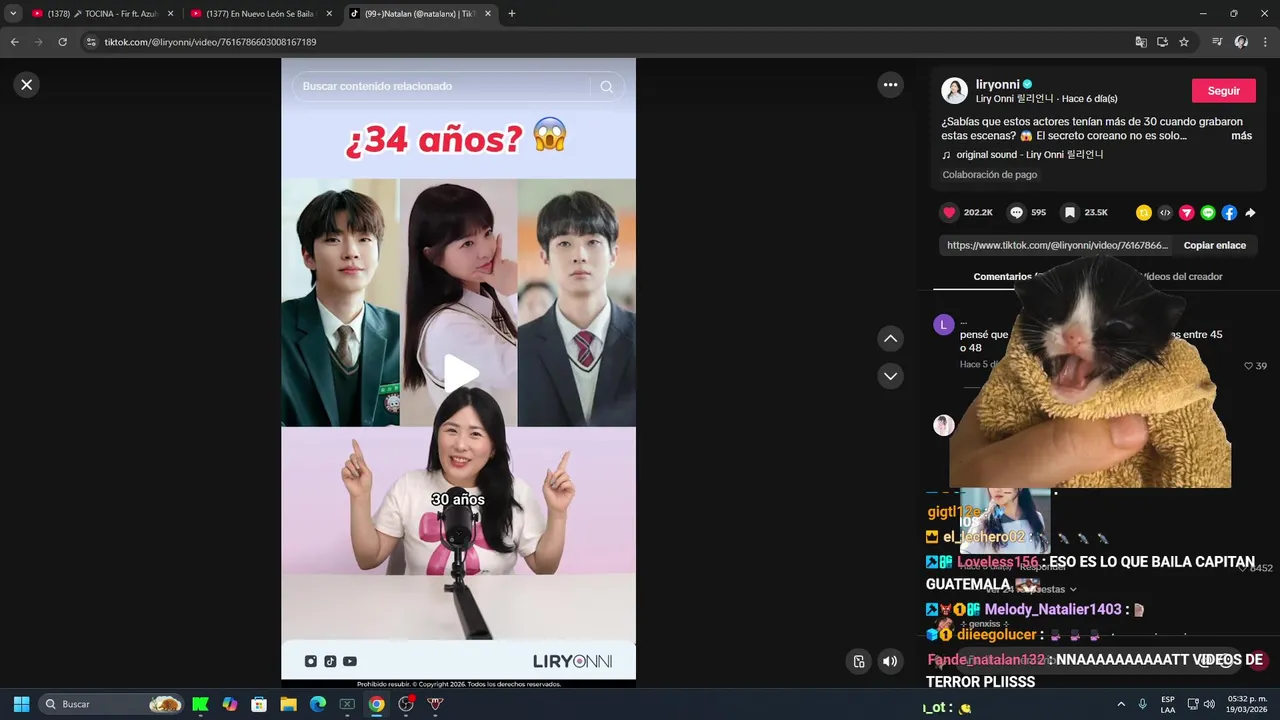Share the video to LINE
The width and height of the screenshot is (1280, 720).
[x=1208, y=212]
